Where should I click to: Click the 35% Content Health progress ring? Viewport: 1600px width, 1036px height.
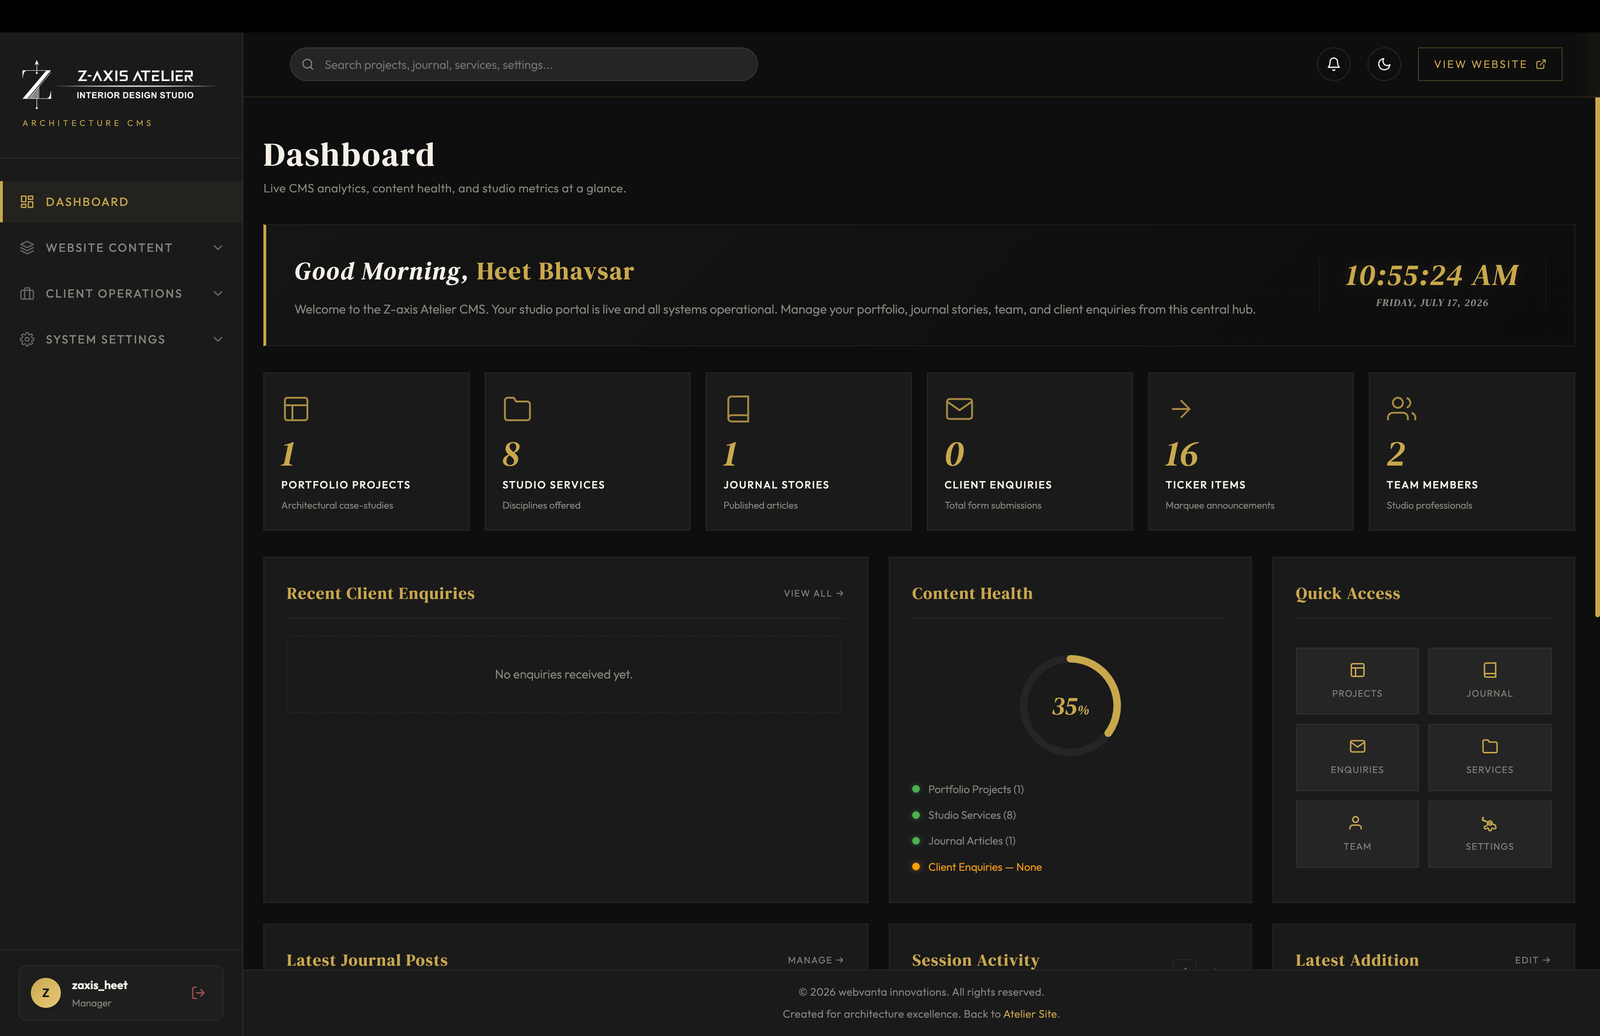click(1070, 706)
